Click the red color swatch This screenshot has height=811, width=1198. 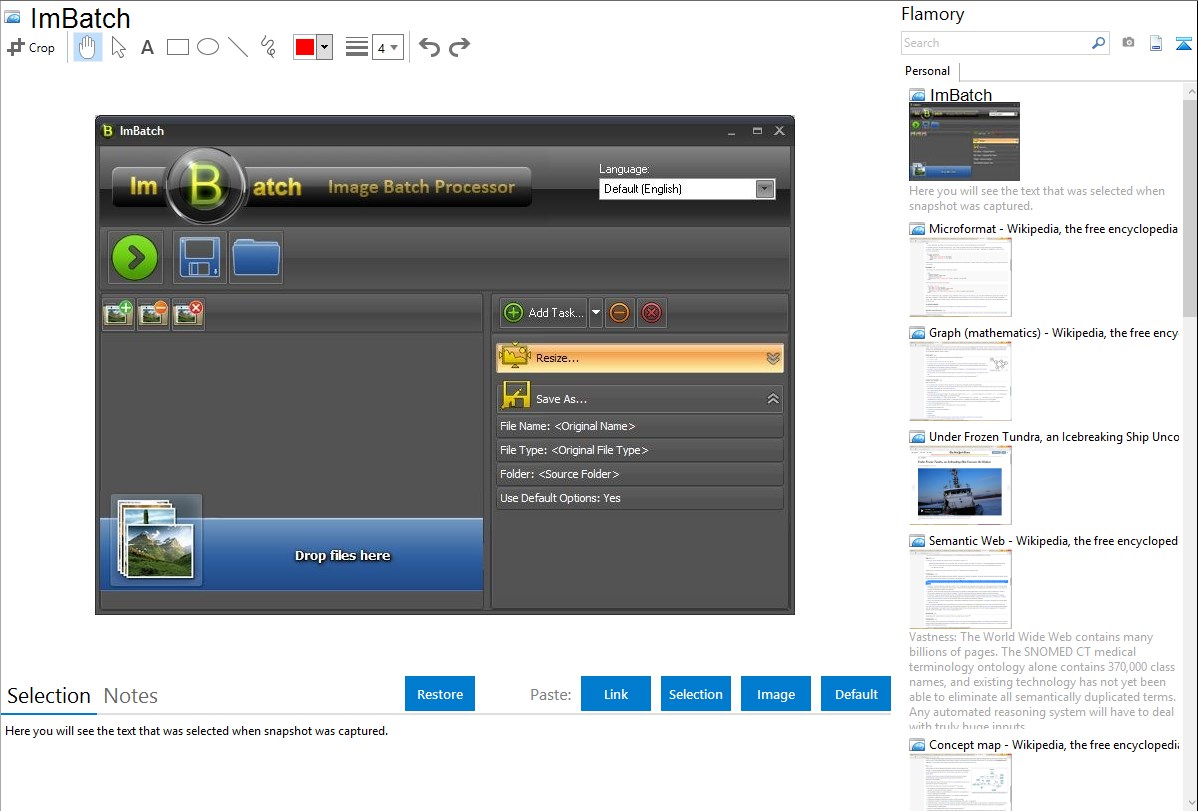[305, 47]
